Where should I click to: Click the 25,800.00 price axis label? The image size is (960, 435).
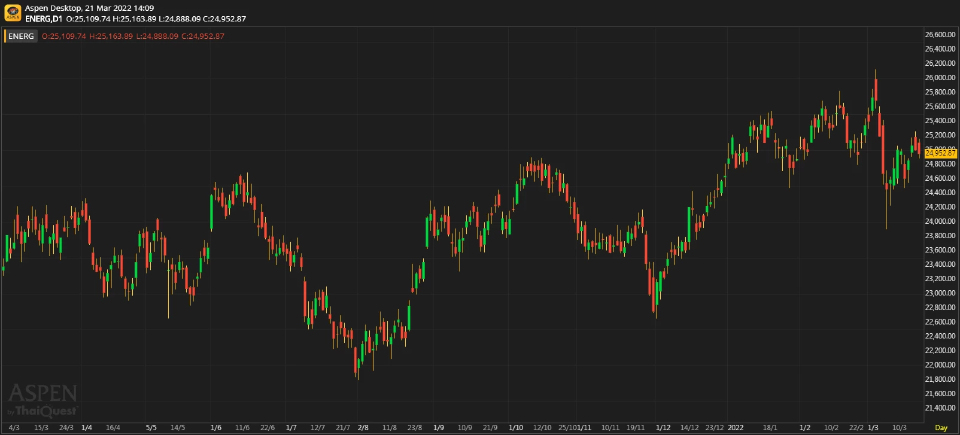[940, 92]
